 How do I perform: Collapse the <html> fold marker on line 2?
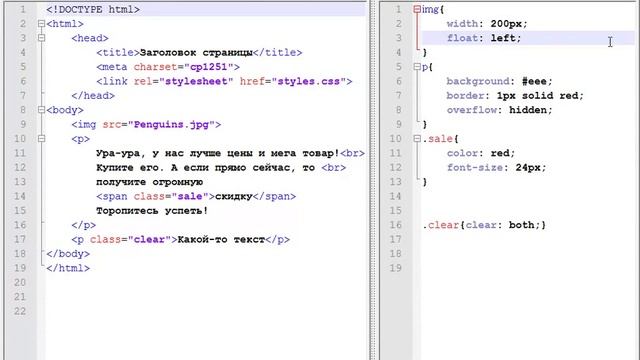coord(41,24)
